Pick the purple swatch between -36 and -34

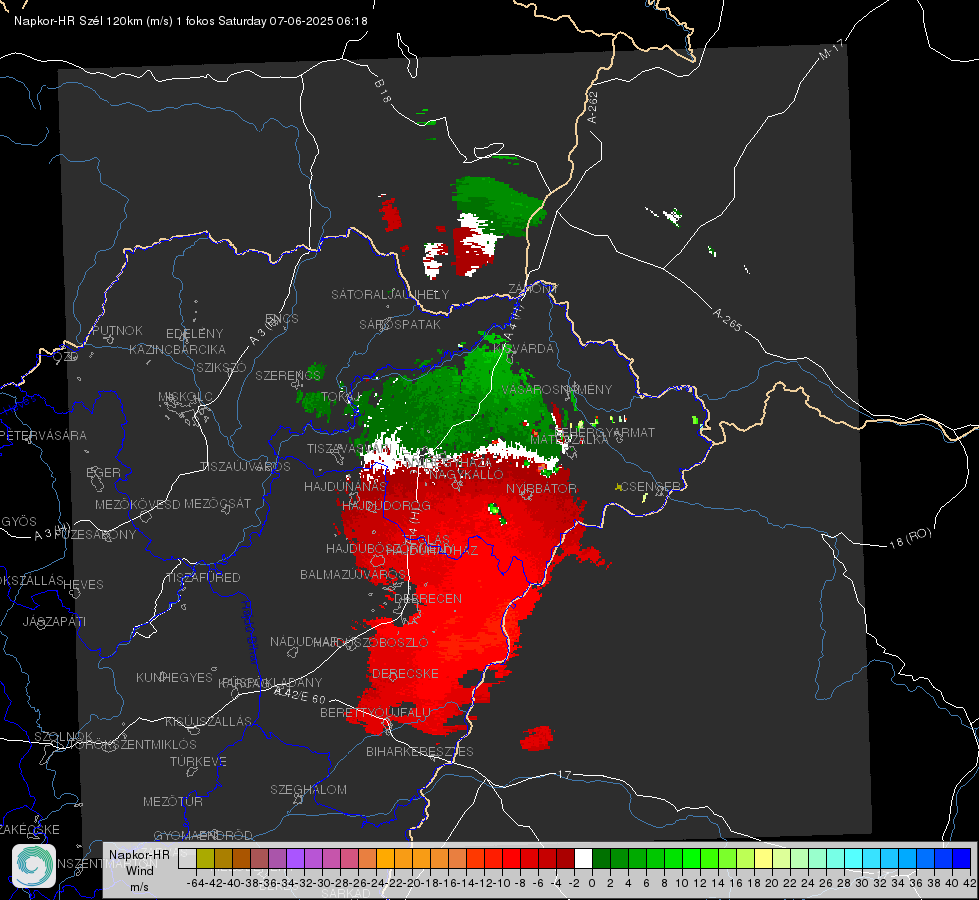(x=277, y=858)
